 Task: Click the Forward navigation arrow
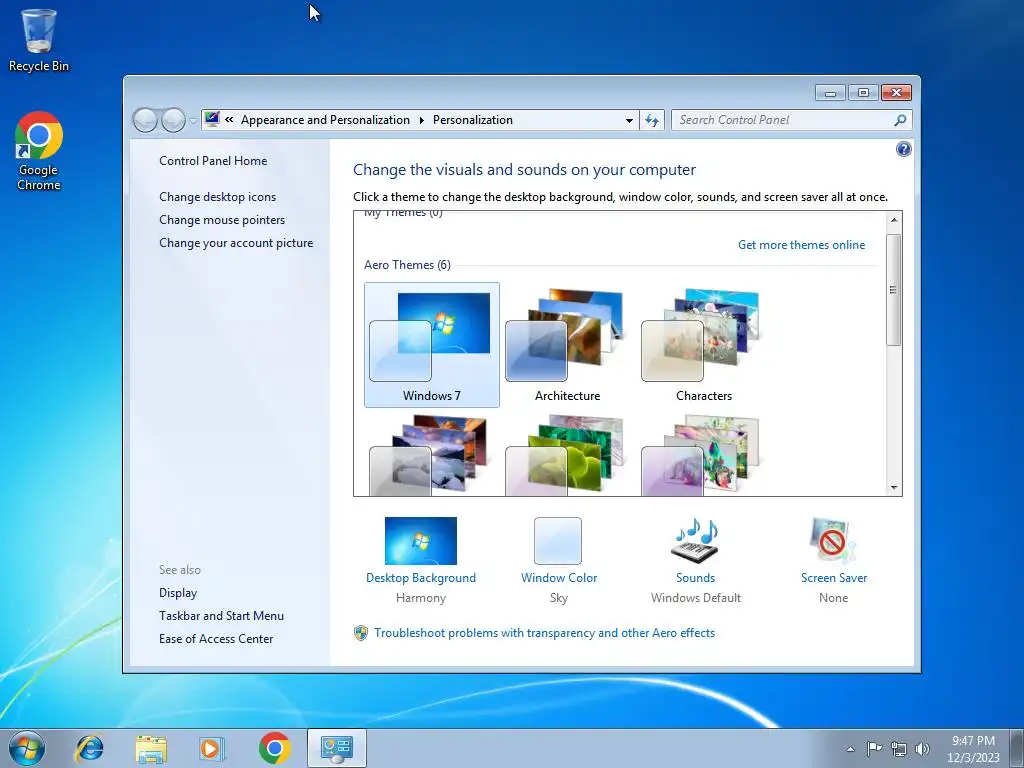[173, 120]
